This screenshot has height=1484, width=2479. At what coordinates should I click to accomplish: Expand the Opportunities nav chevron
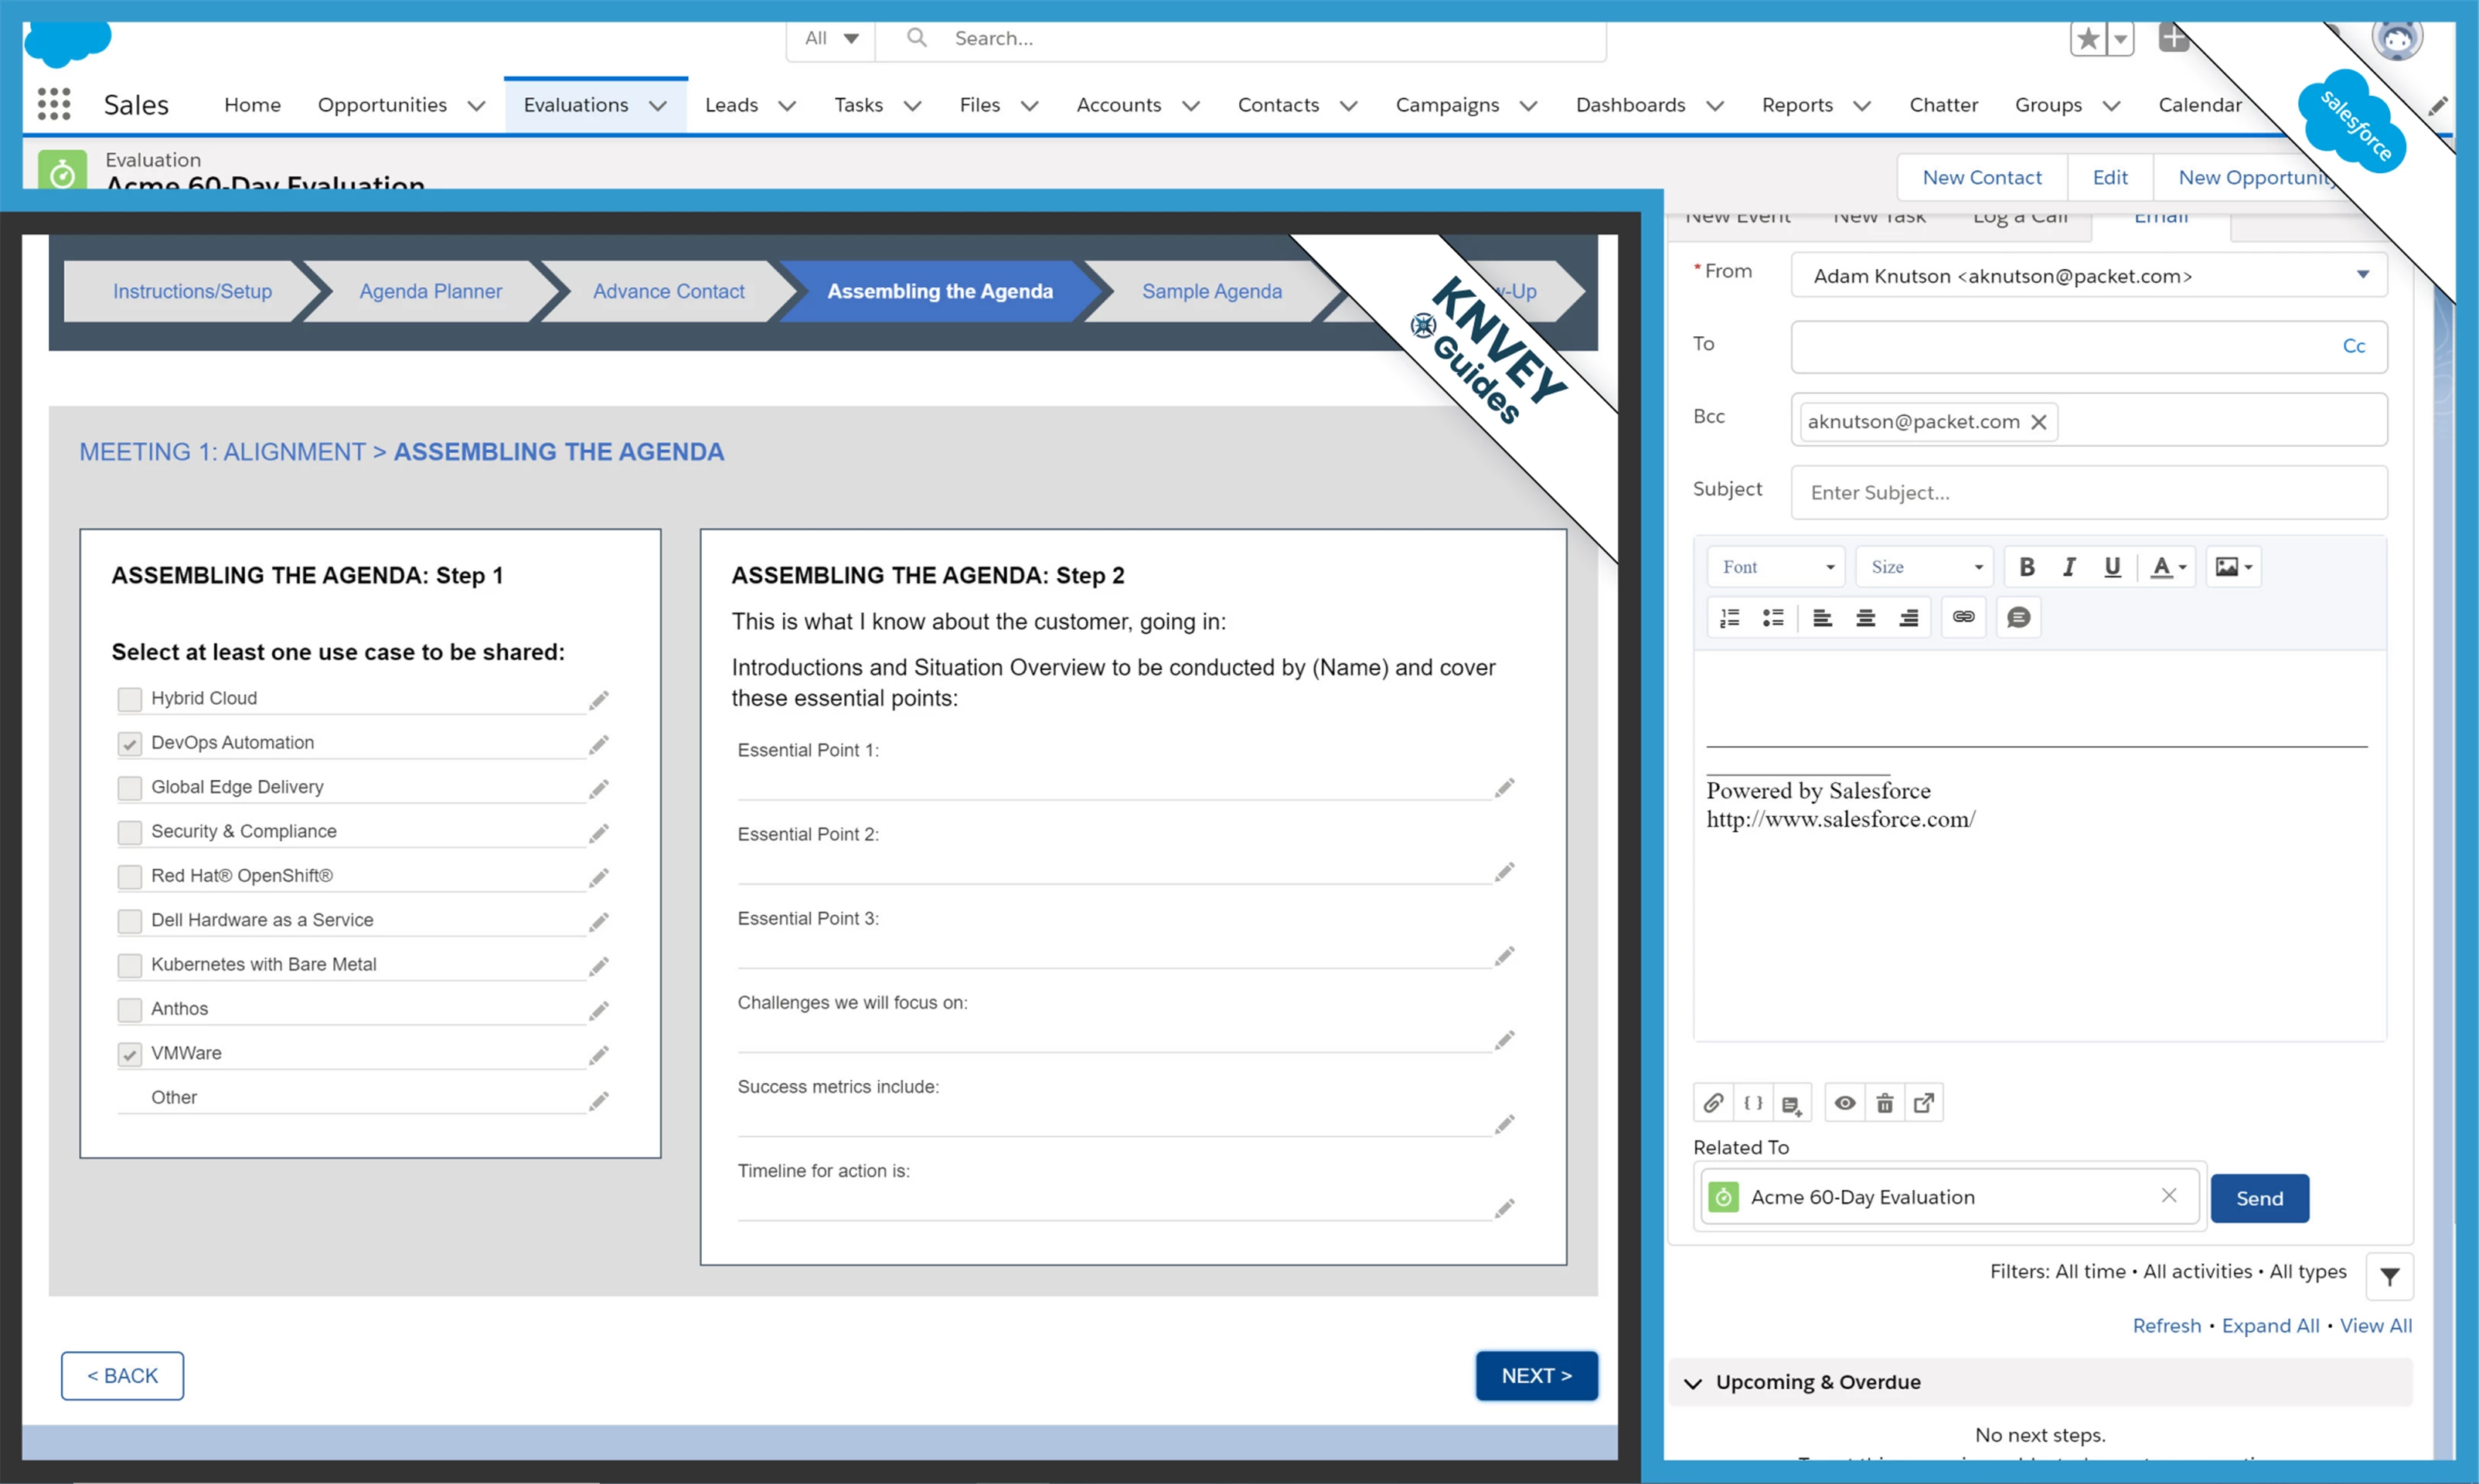477,105
